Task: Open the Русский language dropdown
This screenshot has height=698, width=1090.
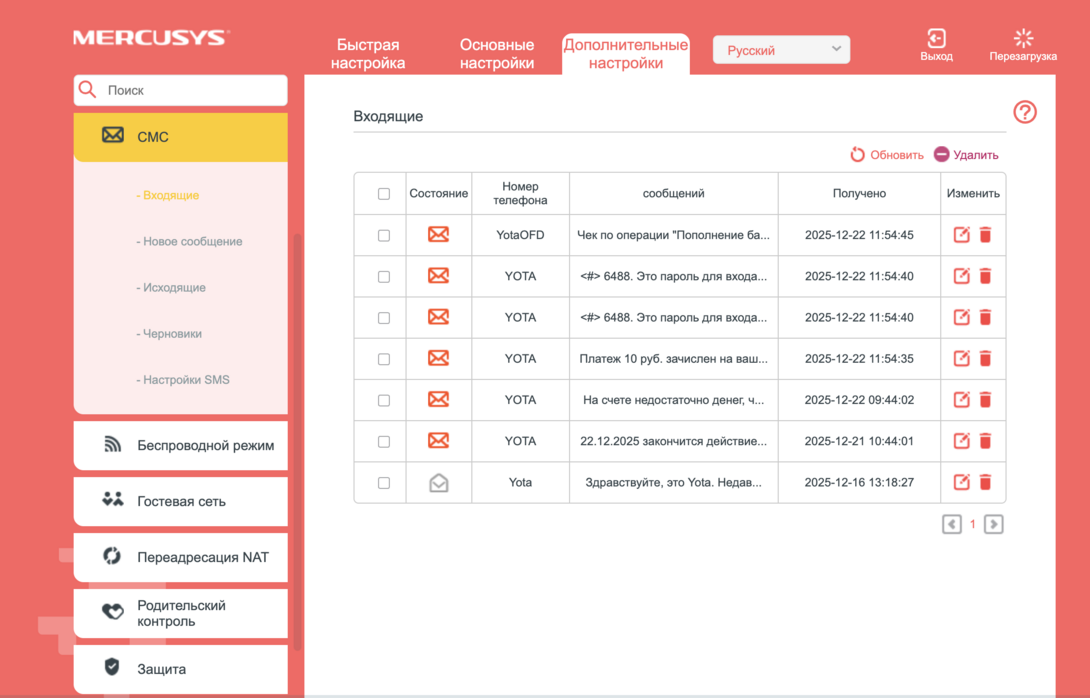Action: [781, 50]
